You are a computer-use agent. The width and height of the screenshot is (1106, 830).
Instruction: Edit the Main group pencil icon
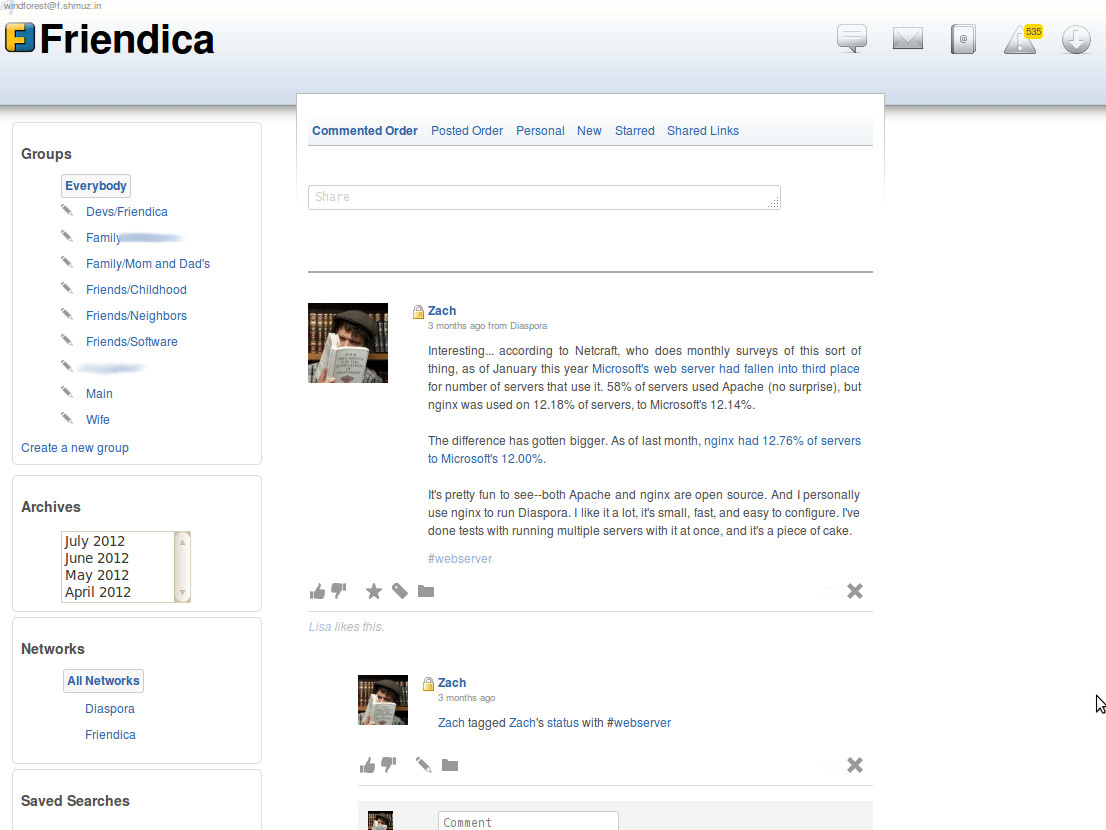click(67, 392)
